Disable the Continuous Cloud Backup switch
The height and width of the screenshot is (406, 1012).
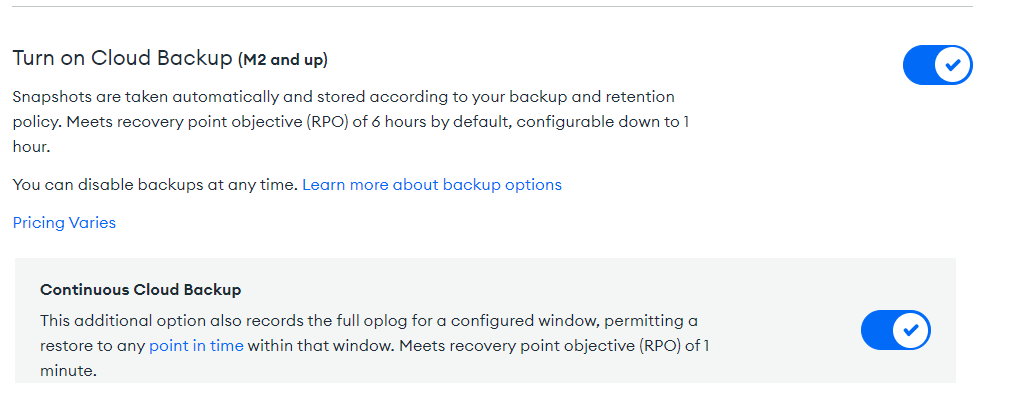click(895, 330)
